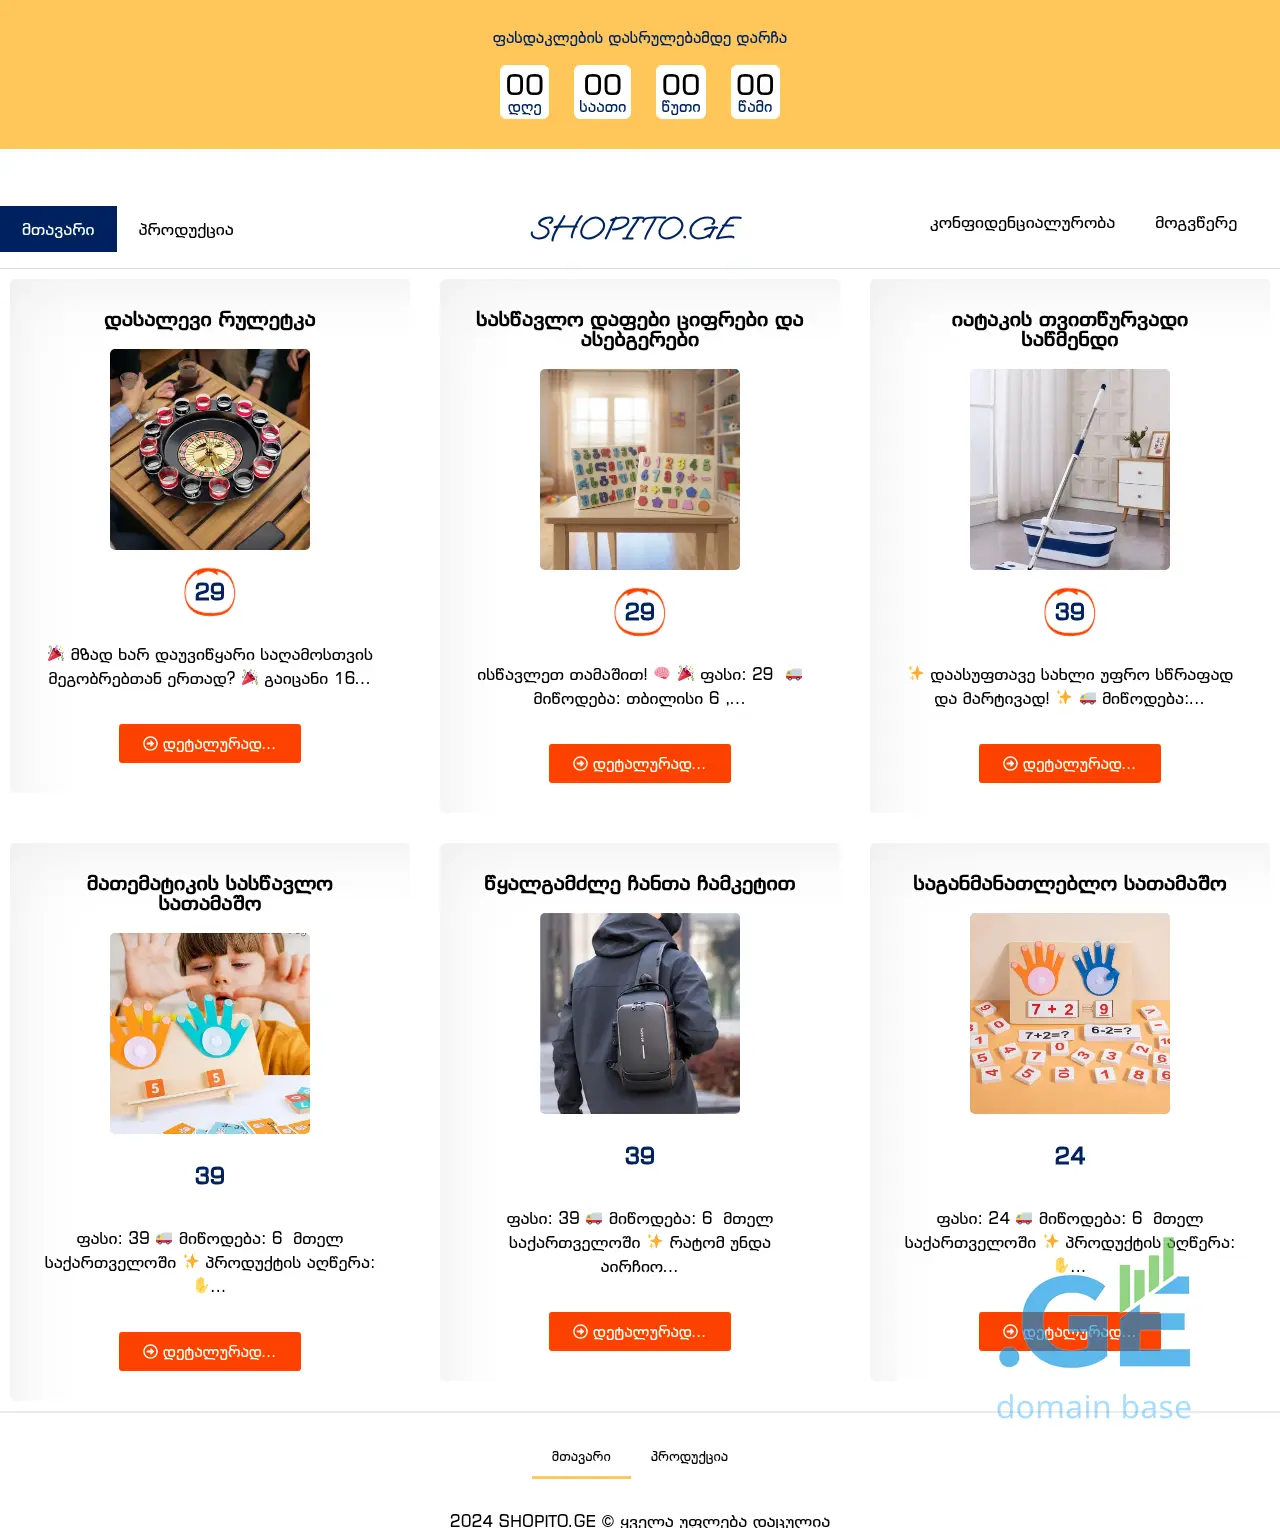Open the პროდუქცია menu item in header

(186, 229)
